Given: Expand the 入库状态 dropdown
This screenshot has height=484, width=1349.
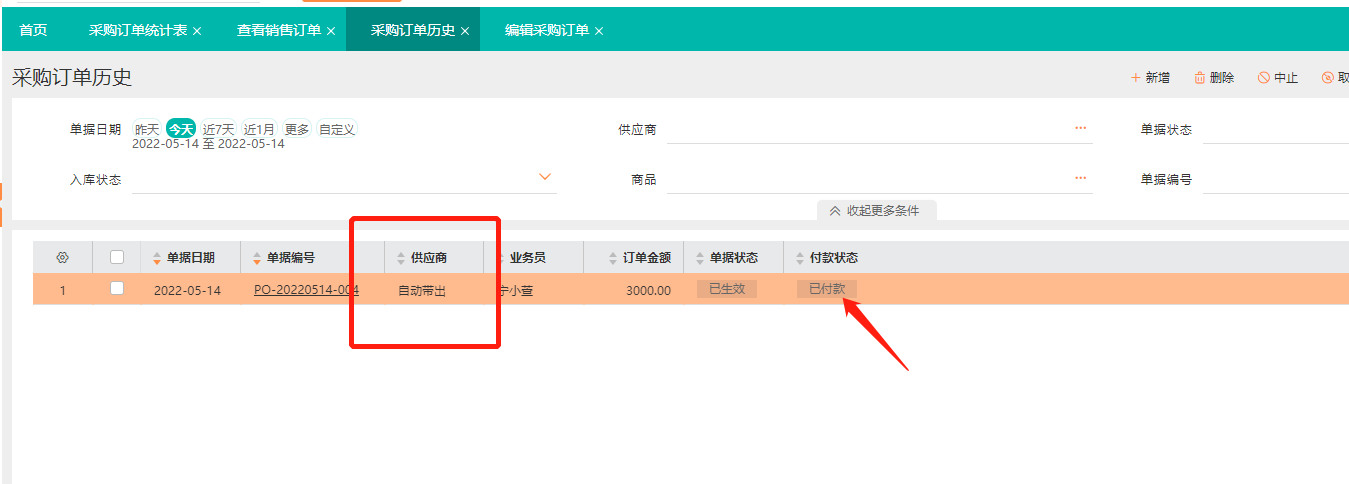Looking at the screenshot, I should point(545,177).
